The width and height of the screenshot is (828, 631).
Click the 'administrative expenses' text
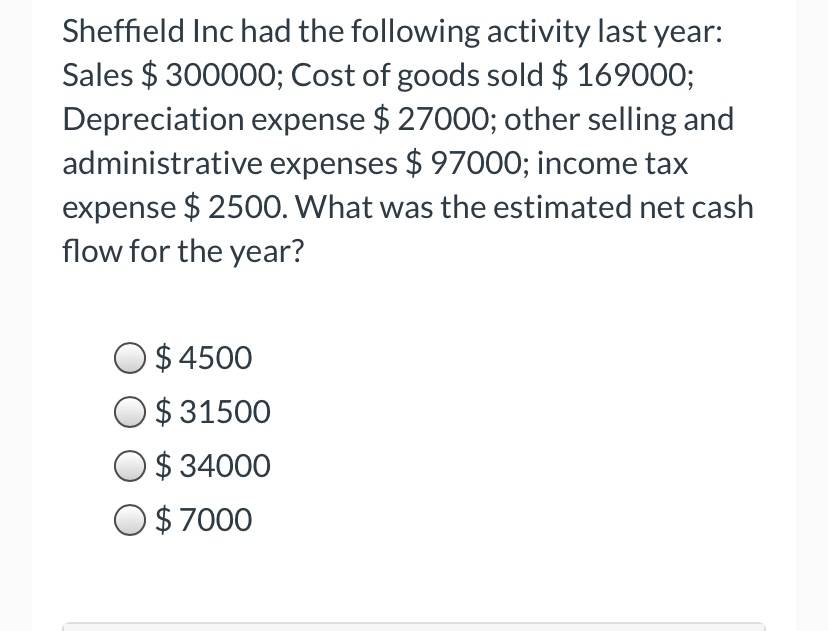click(230, 164)
